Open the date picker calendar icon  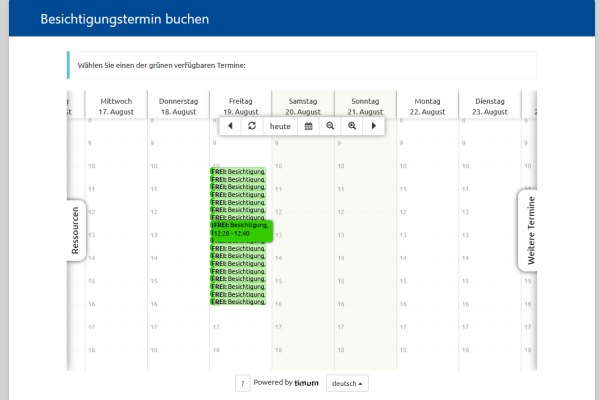(x=309, y=126)
